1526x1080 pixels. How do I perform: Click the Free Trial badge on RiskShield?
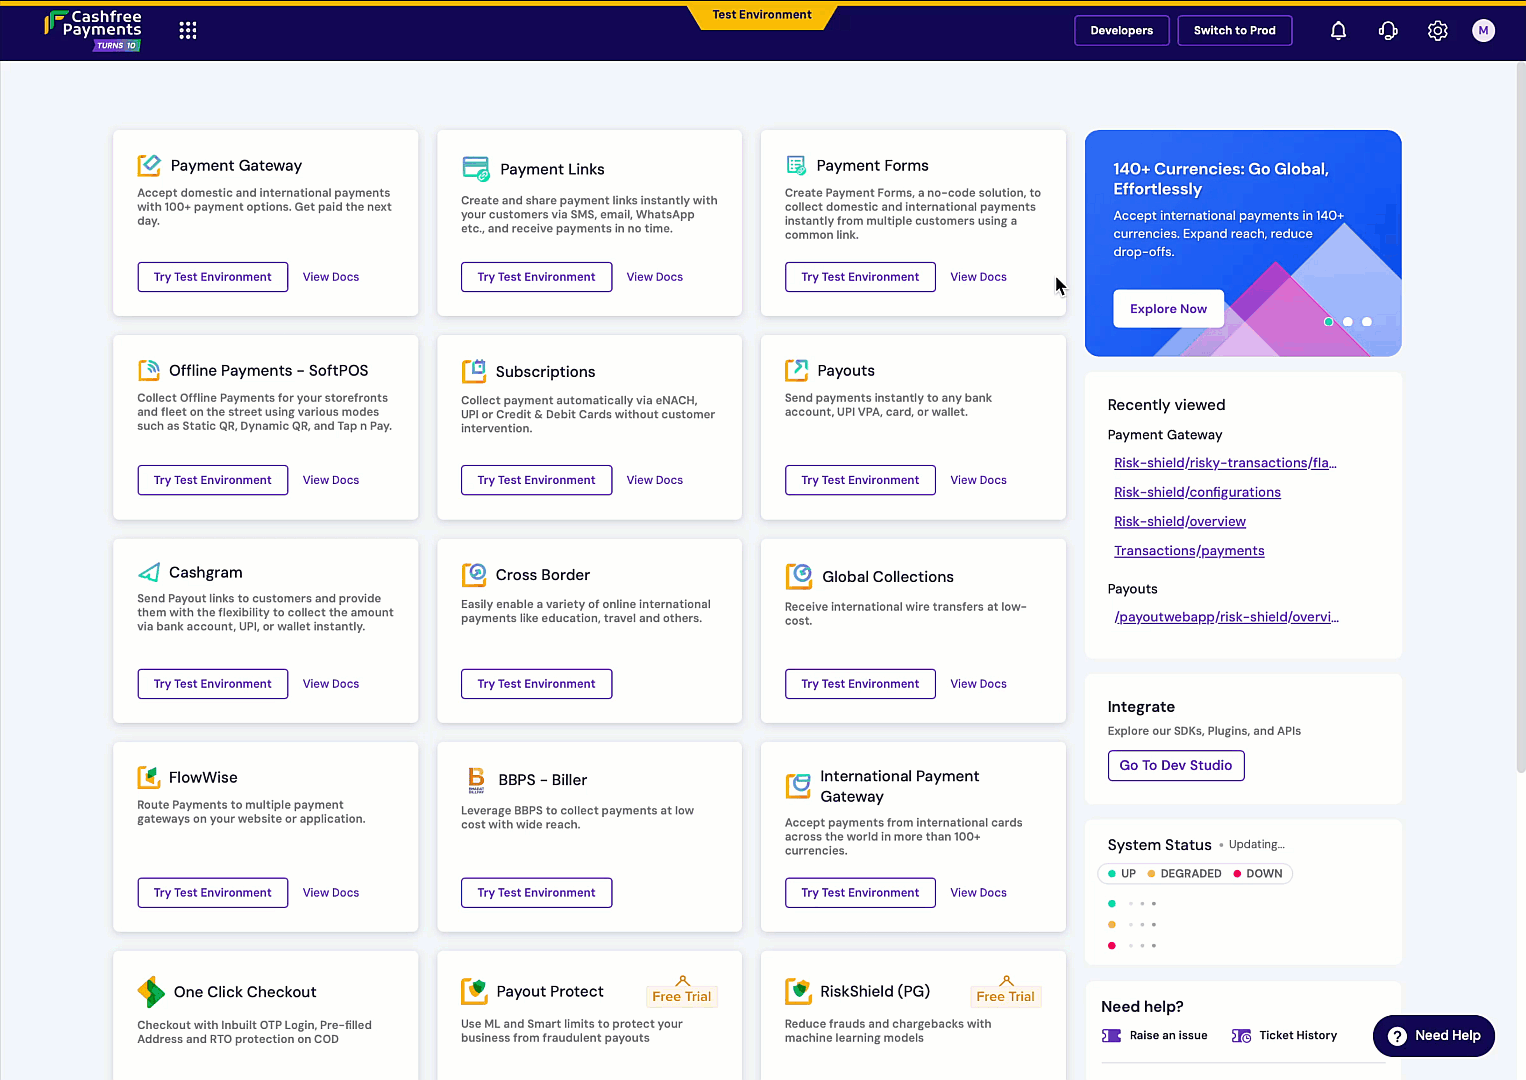tap(1006, 996)
